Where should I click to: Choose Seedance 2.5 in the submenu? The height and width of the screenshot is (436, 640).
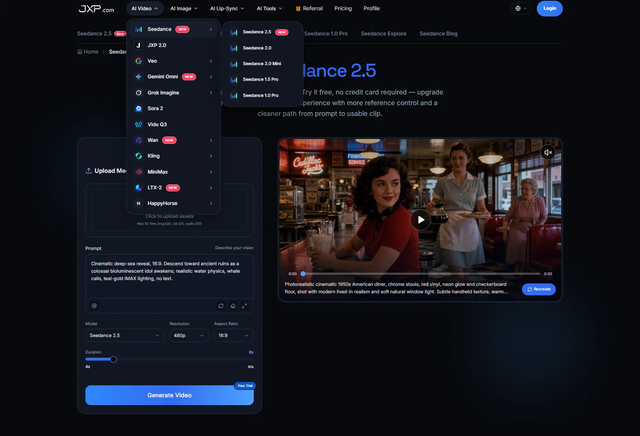coord(262,32)
